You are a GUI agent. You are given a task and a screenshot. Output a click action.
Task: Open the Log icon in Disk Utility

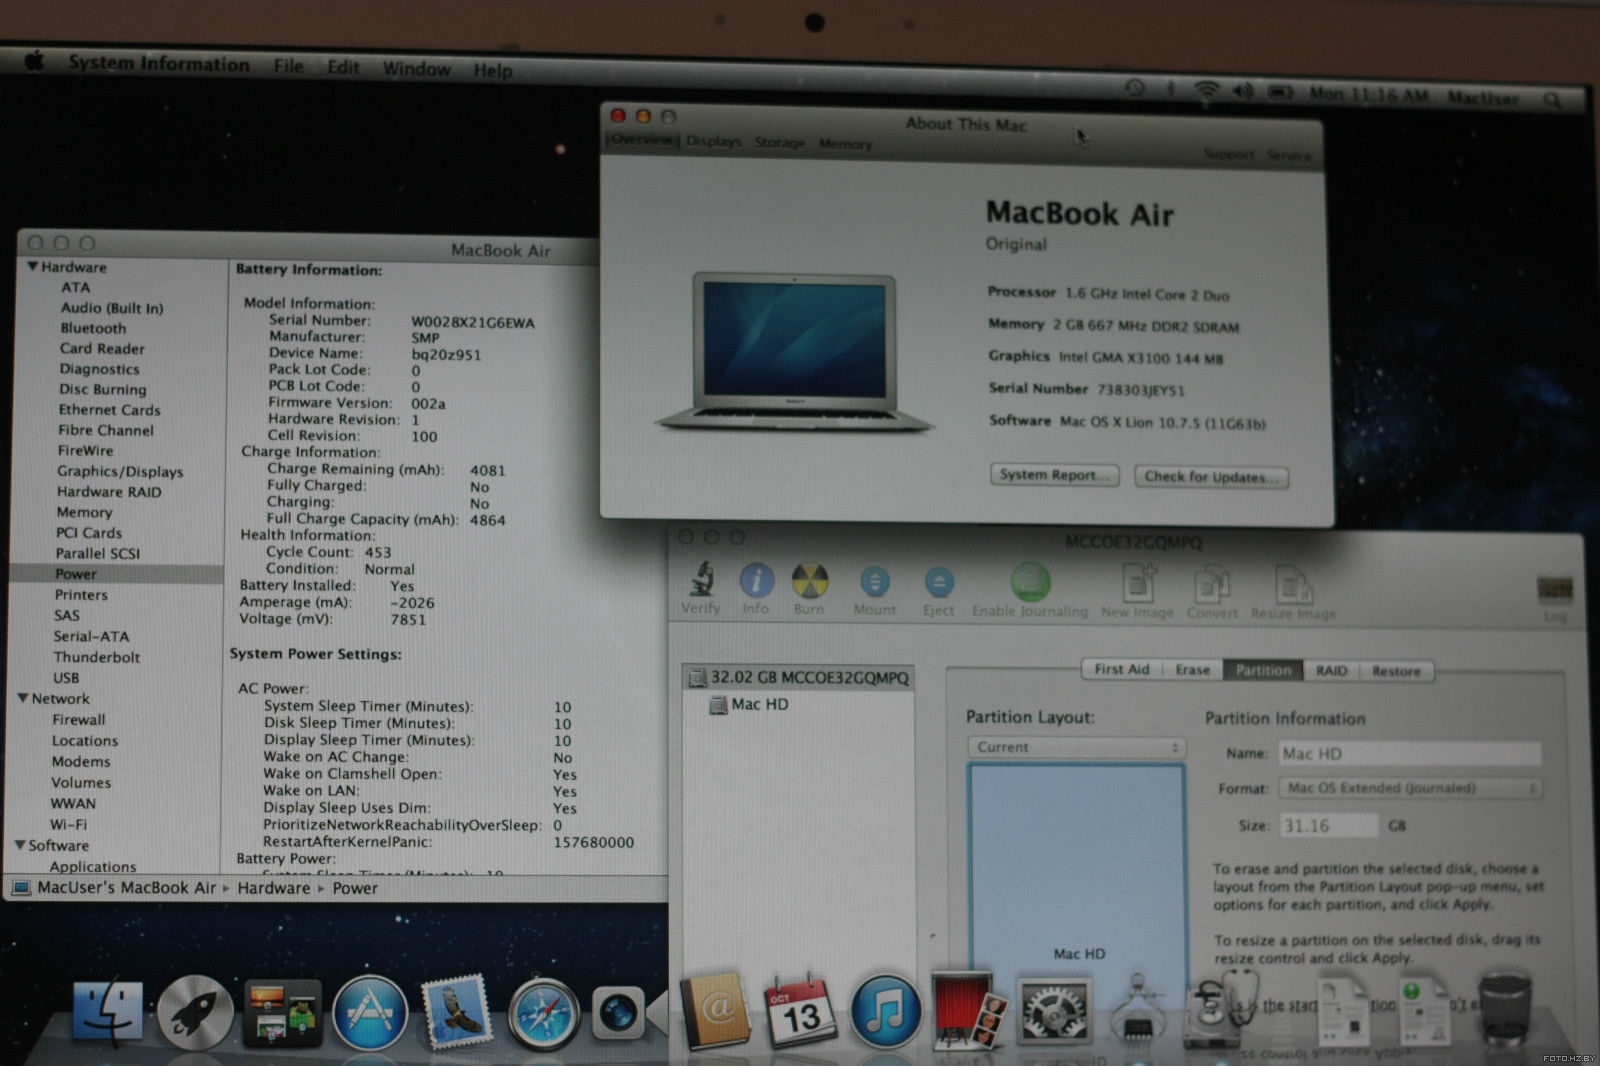(1555, 590)
